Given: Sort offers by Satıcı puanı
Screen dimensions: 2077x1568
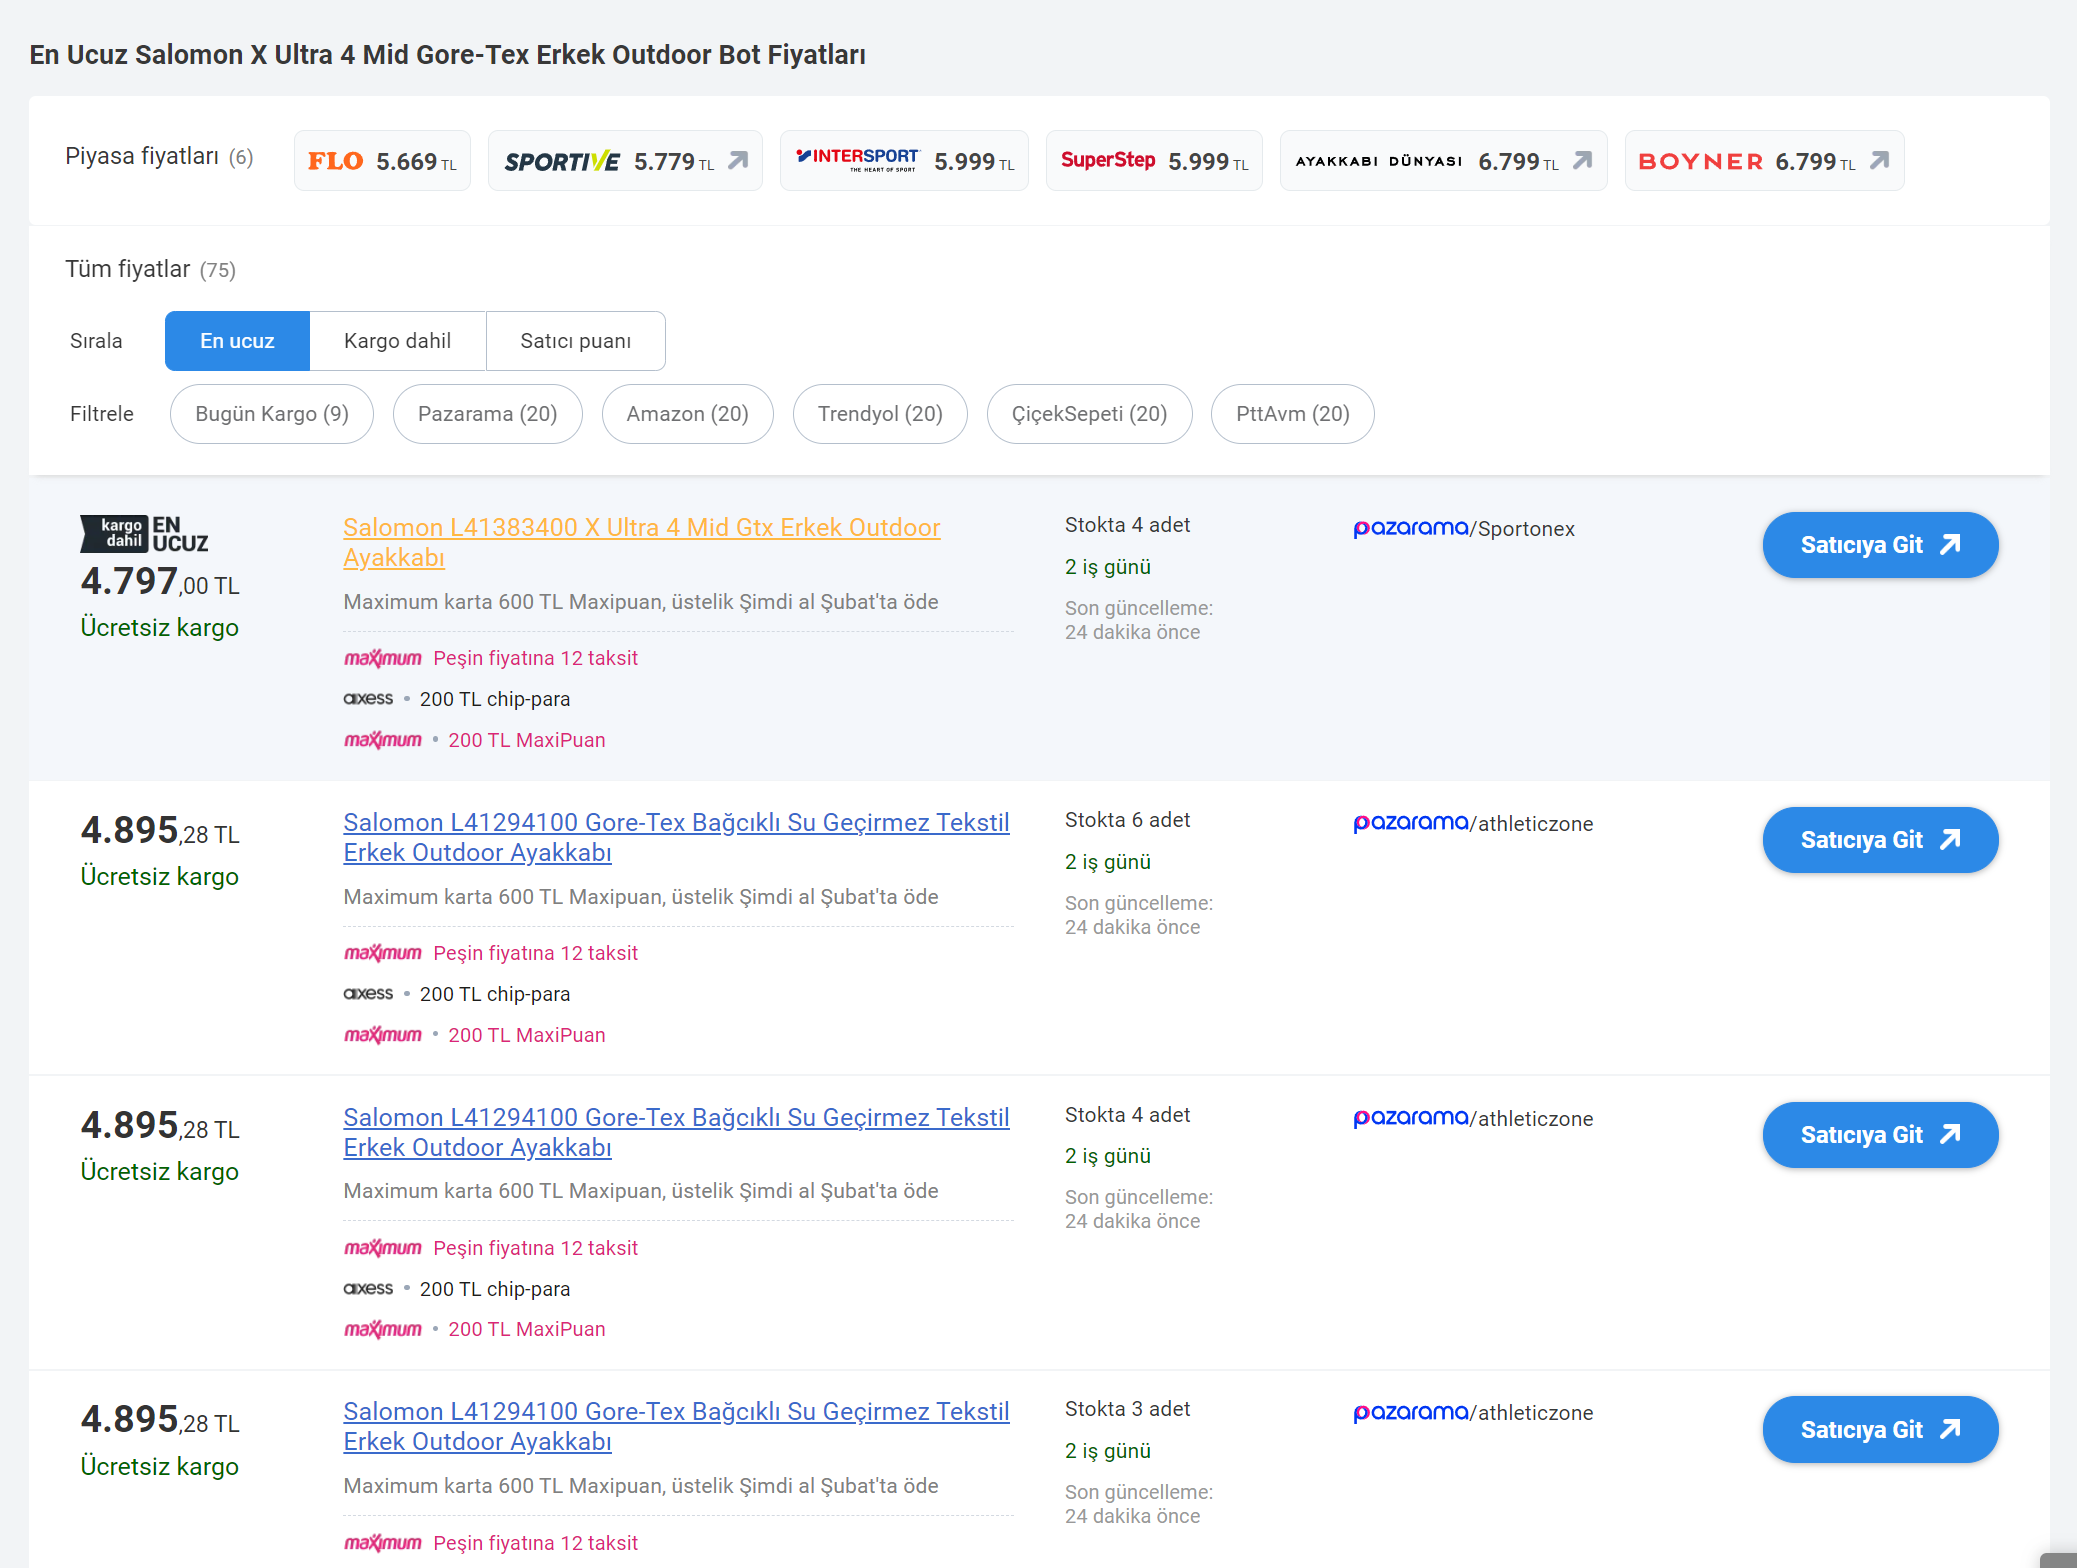Looking at the screenshot, I should (x=576, y=341).
